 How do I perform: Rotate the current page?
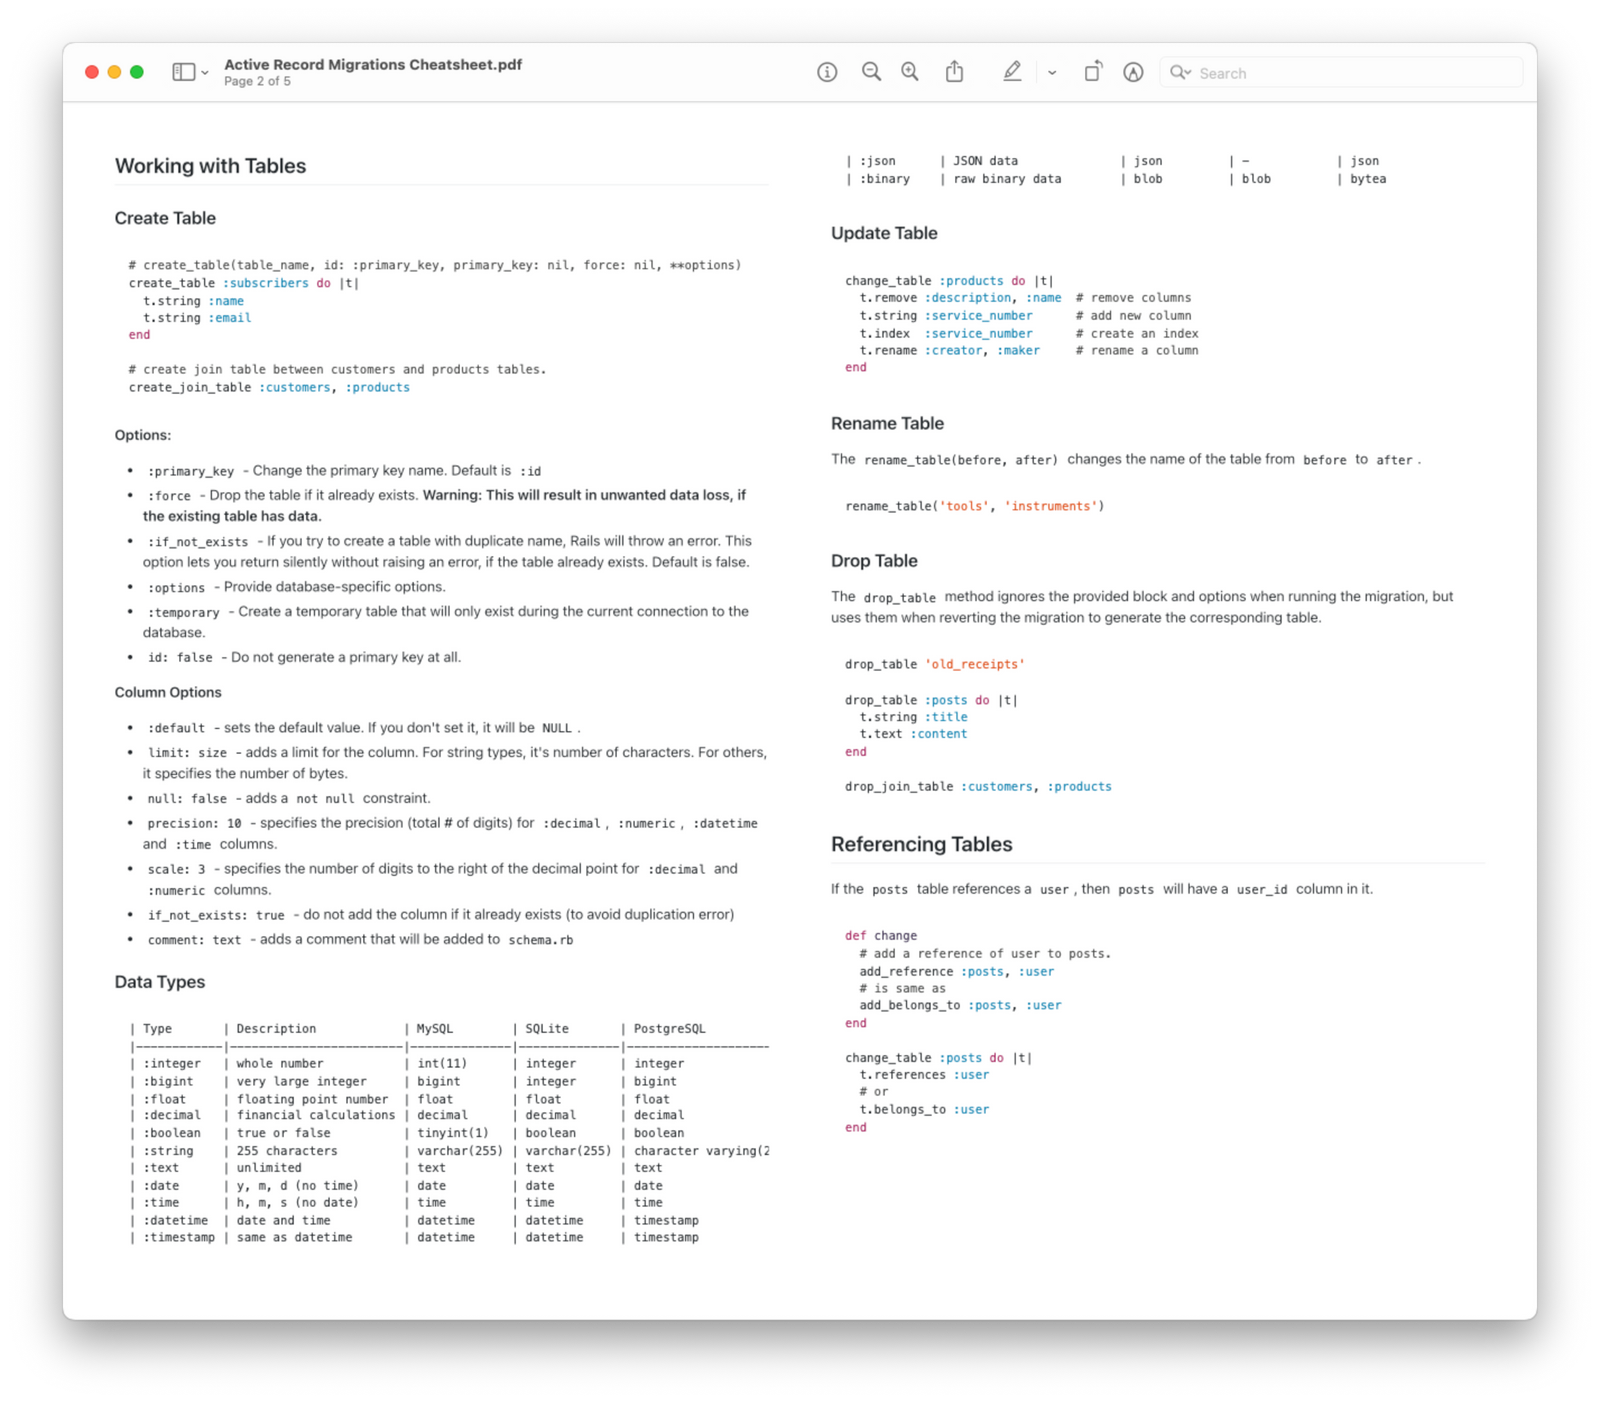tap(1092, 72)
